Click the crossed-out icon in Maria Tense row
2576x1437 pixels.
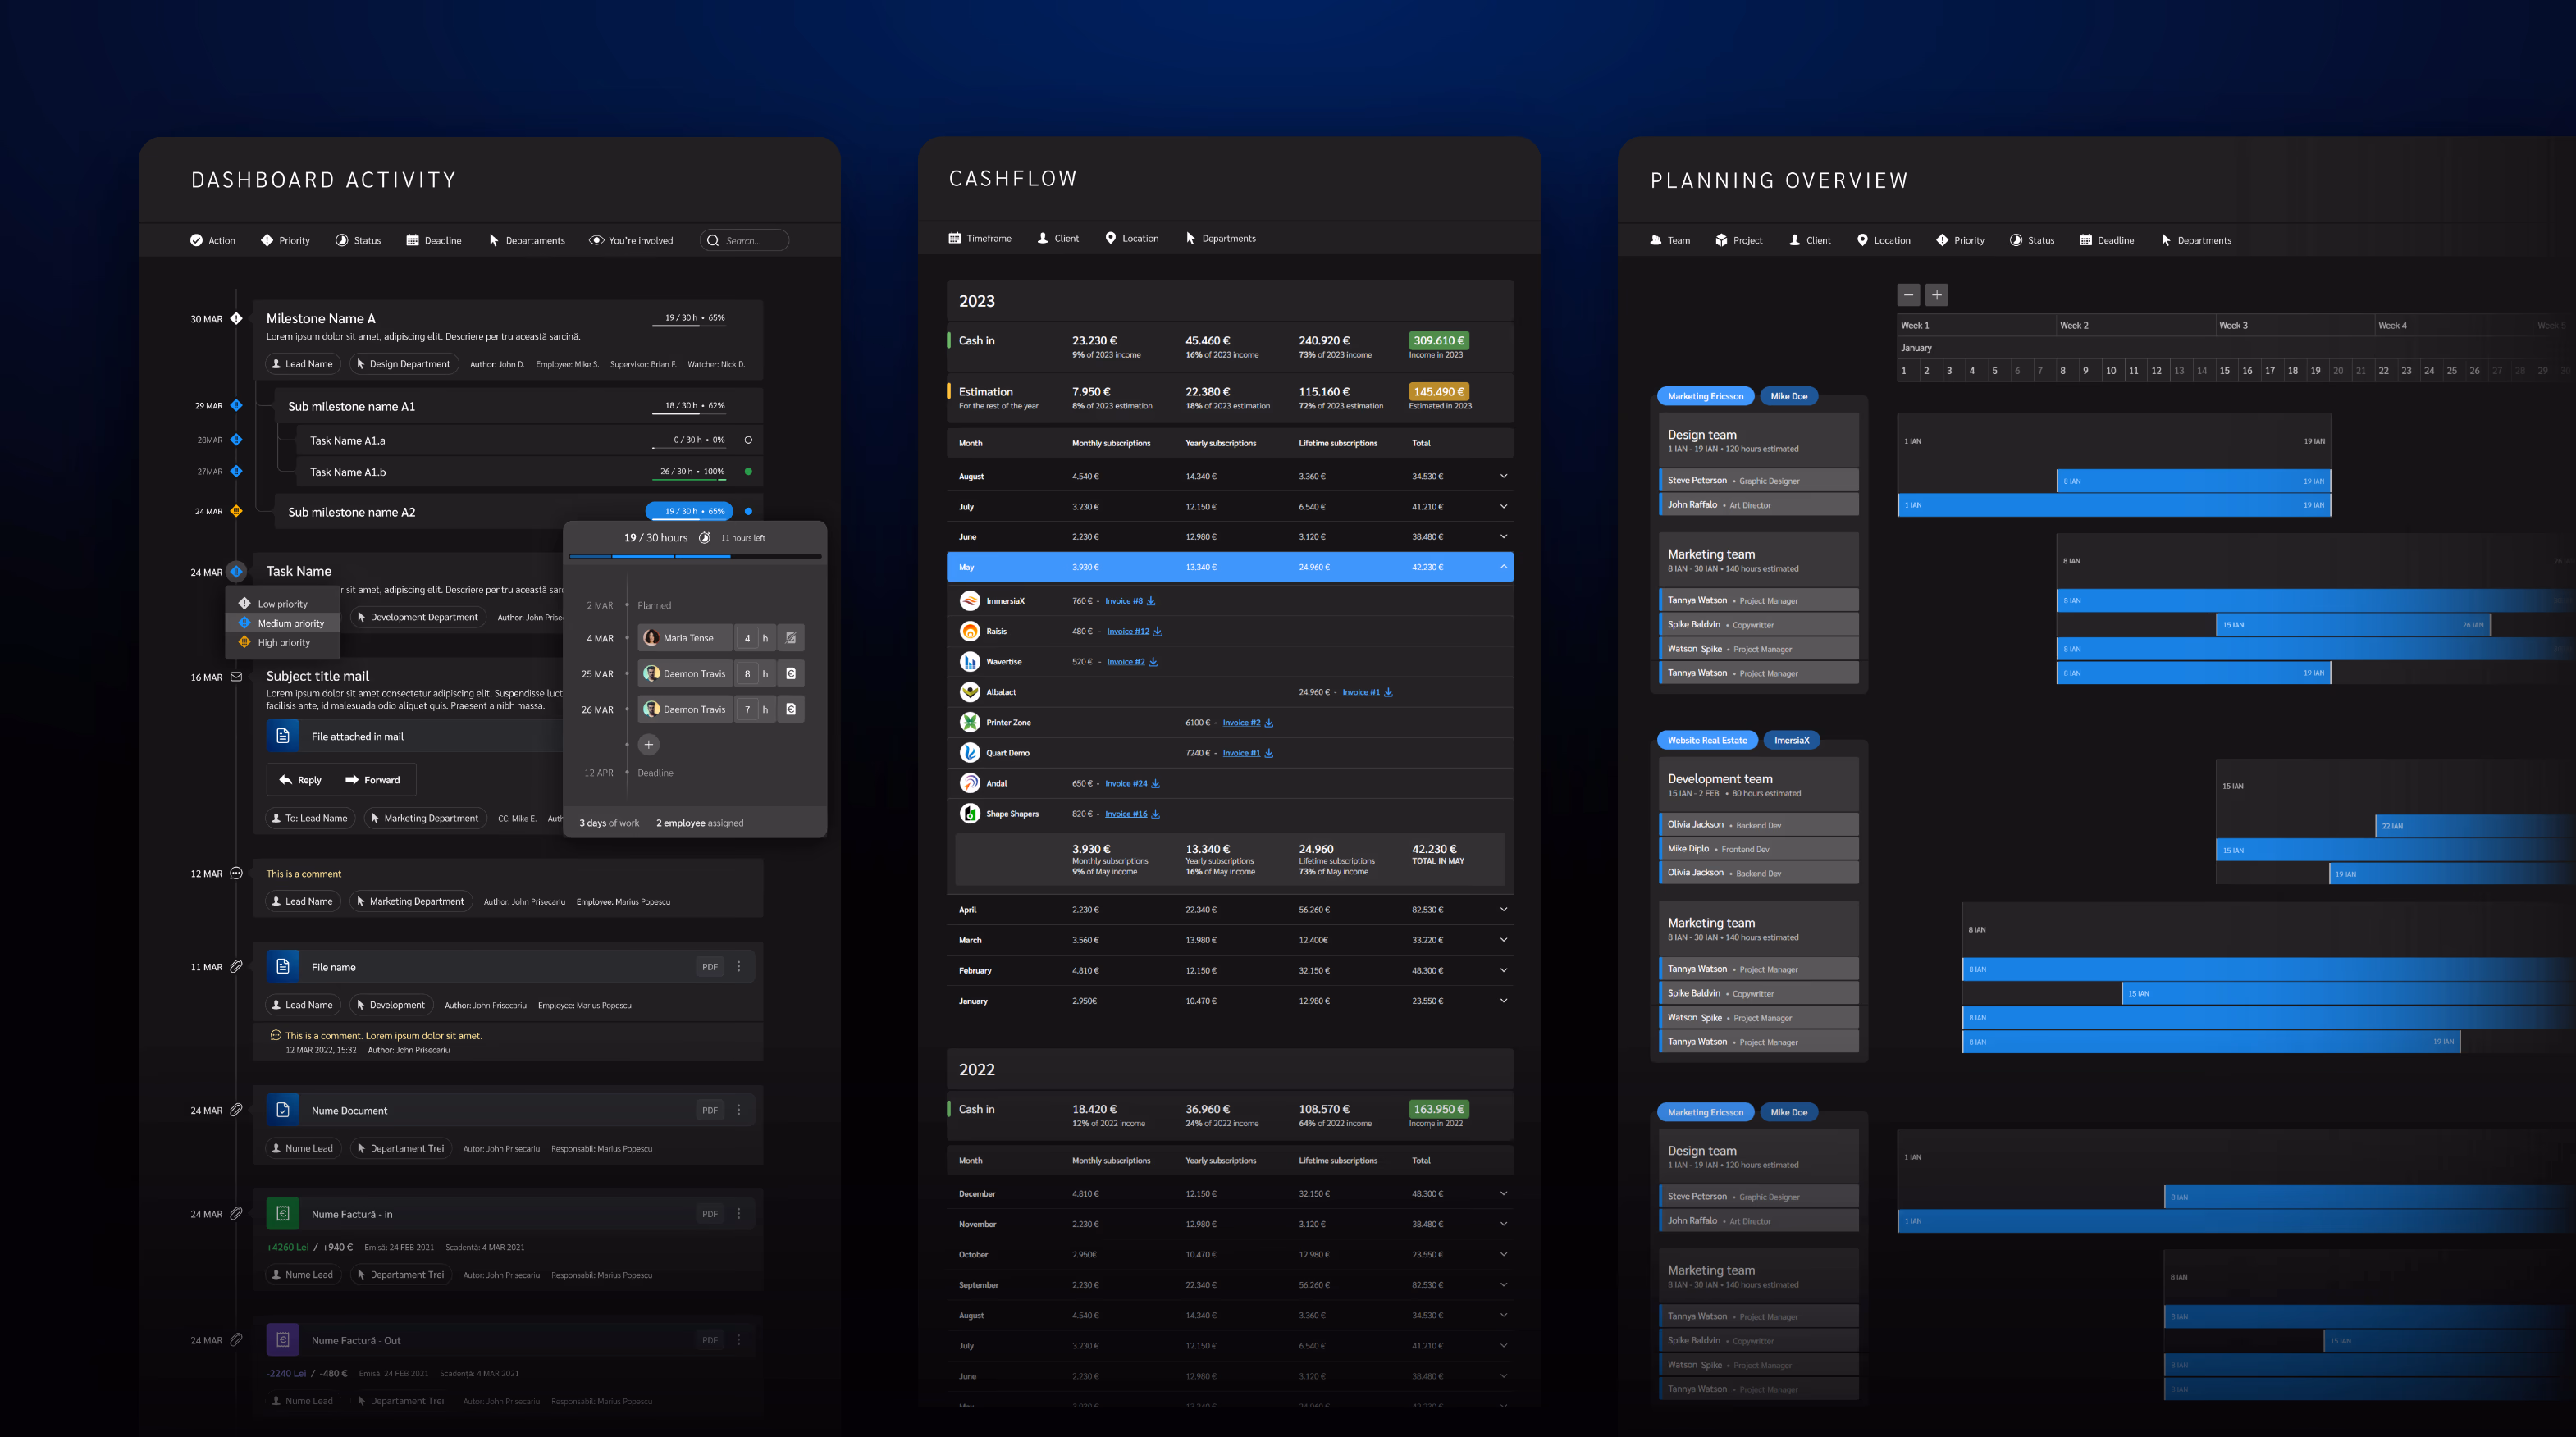pyautogui.click(x=791, y=637)
